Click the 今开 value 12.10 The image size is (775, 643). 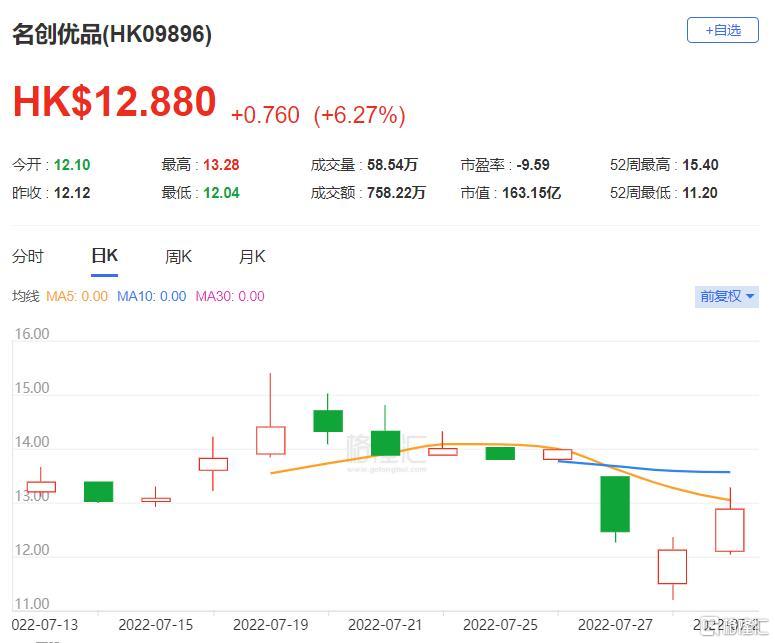(72, 165)
